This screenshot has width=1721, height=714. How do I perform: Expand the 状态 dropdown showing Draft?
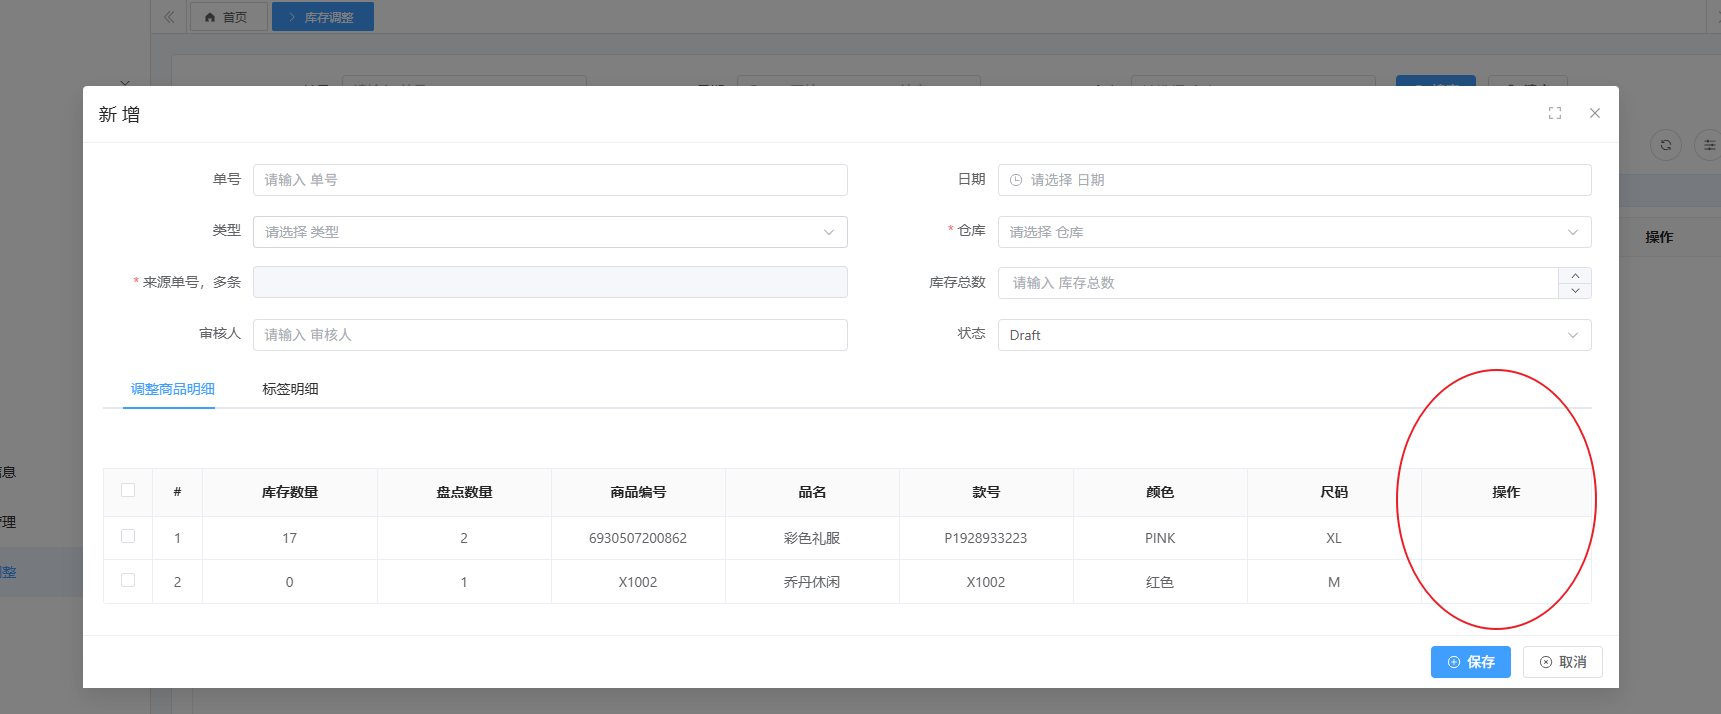pyautogui.click(x=1294, y=335)
